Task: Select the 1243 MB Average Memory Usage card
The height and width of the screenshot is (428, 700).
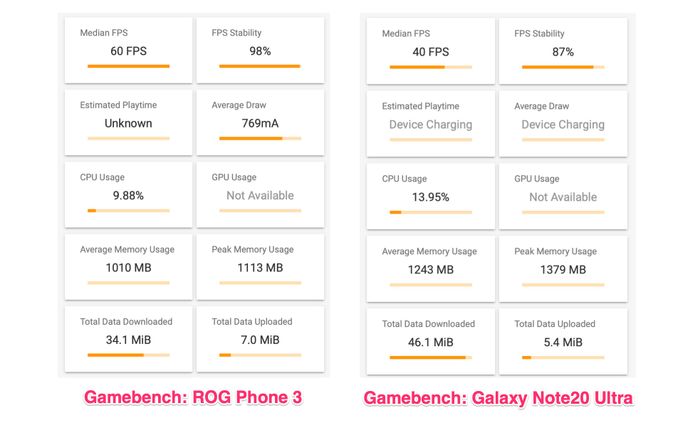Action: pyautogui.click(x=431, y=269)
